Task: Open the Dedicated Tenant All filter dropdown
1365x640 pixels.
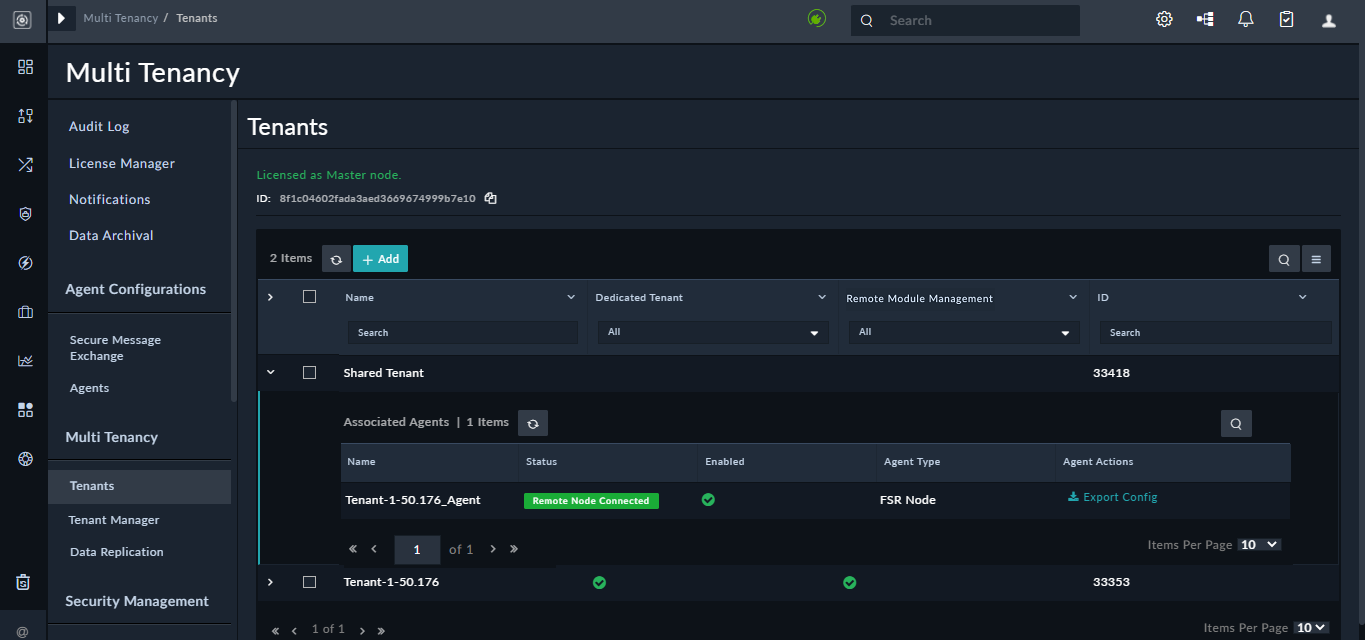Action: coord(713,332)
